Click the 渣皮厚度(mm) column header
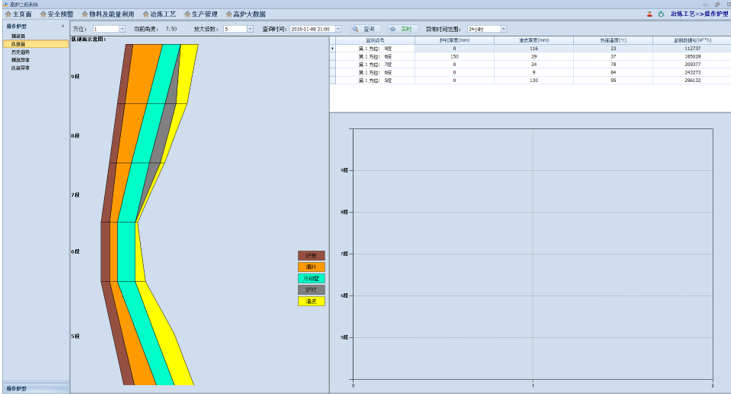The image size is (731, 394). click(534, 41)
